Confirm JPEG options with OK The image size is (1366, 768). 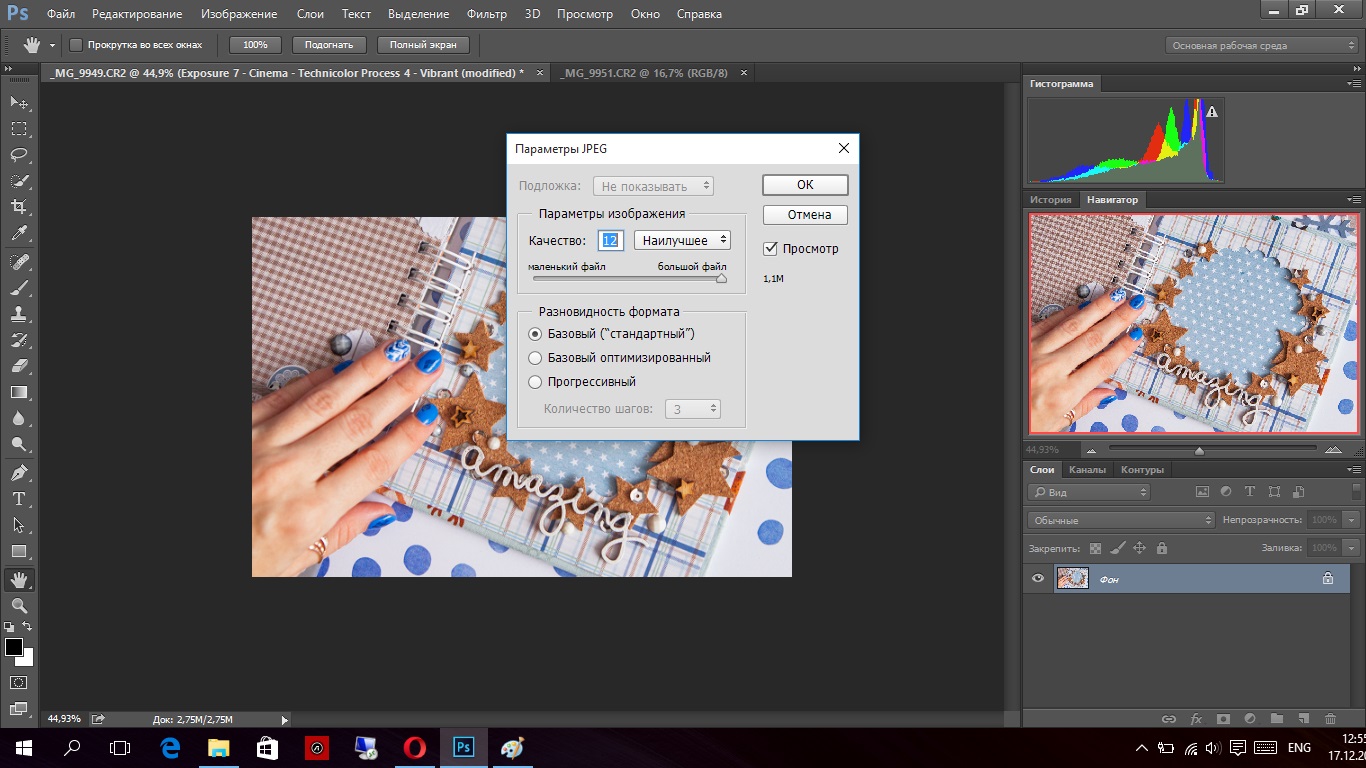(805, 185)
